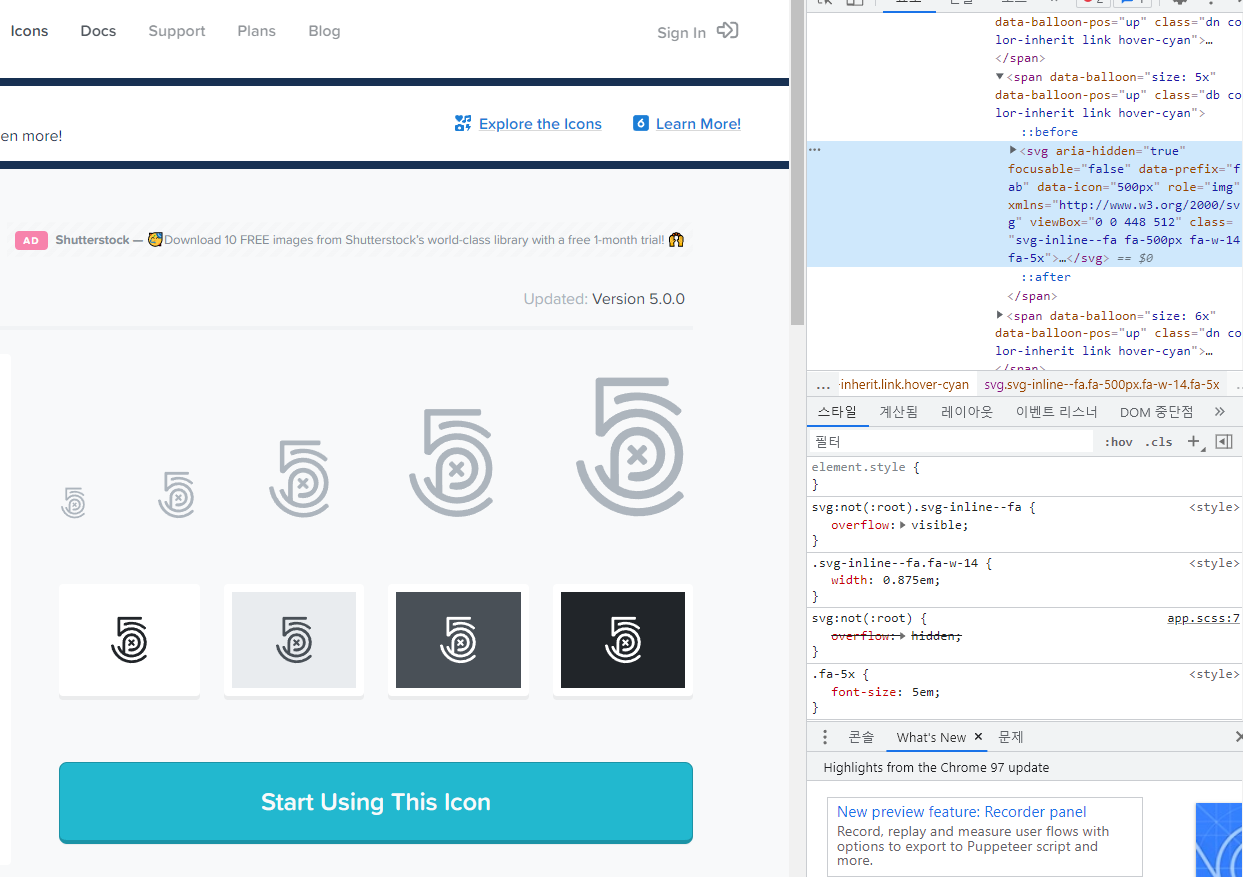This screenshot has height=877, width=1243.
Task: Click 'Highlights from the Chrome 97 update' text
Action: [x=936, y=768]
